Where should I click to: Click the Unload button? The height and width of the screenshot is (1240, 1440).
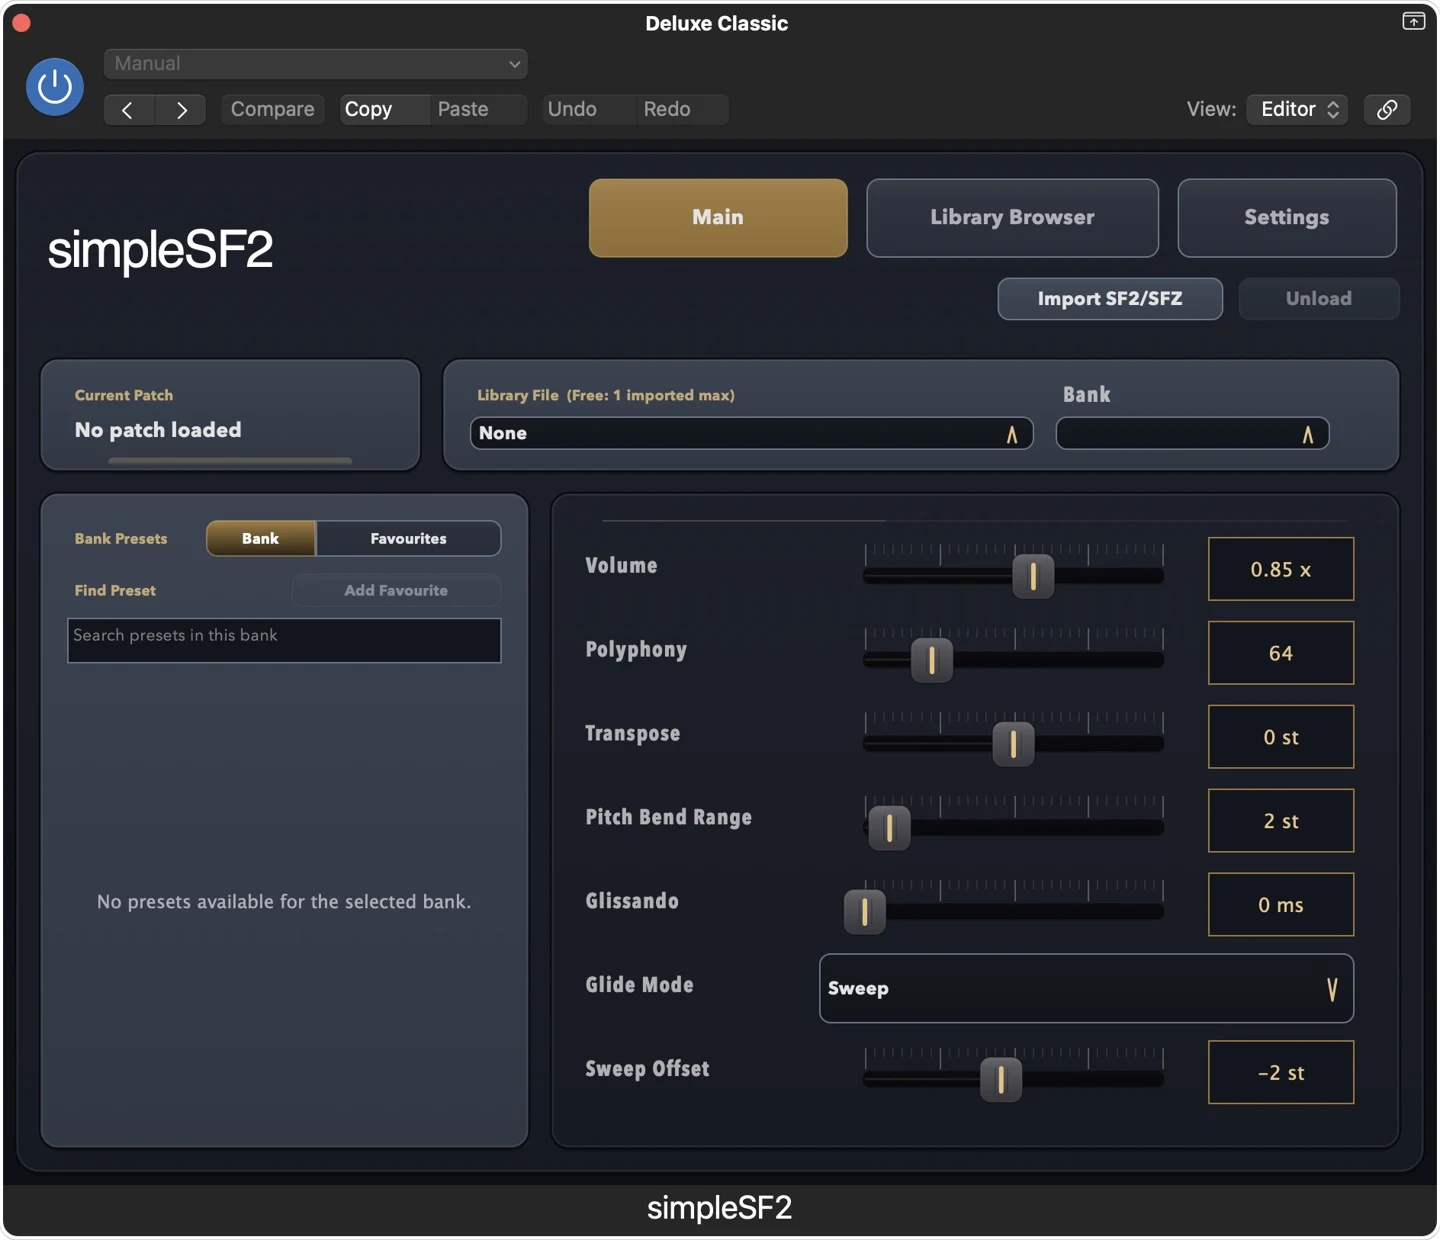coord(1319,299)
